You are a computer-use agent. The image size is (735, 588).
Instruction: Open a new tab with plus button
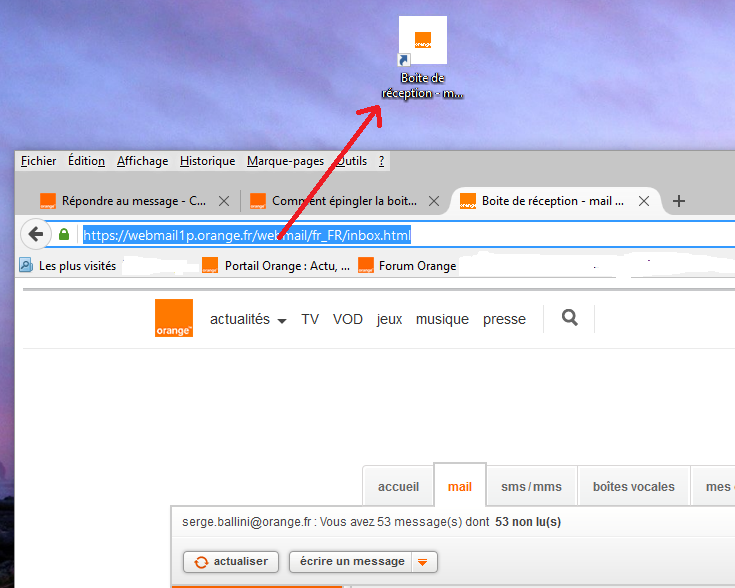pos(679,201)
